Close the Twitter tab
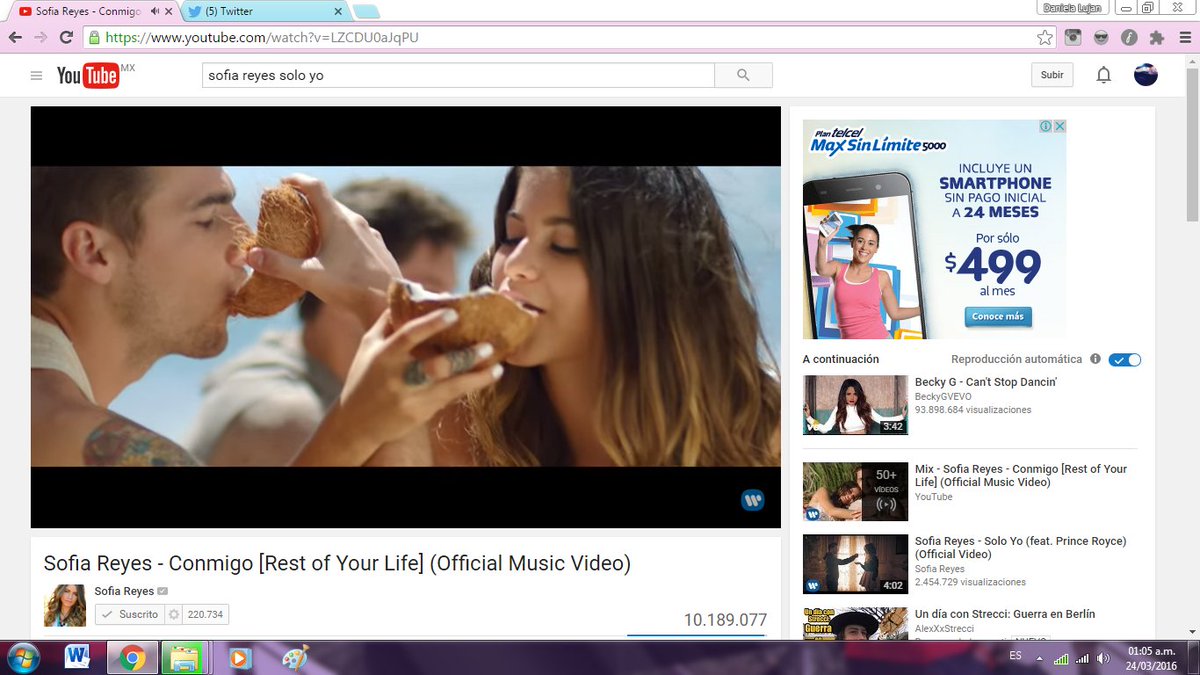This screenshot has width=1200, height=675. pos(338,11)
